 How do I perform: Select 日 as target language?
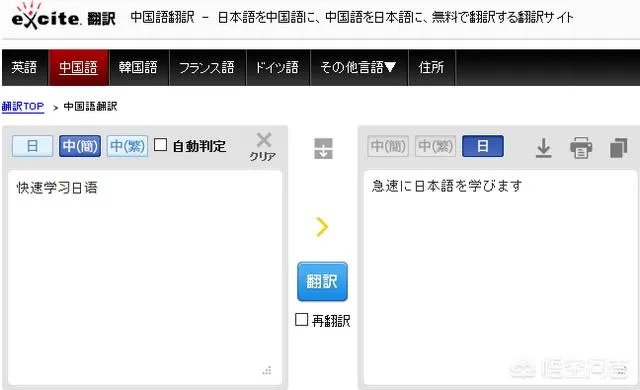point(483,146)
